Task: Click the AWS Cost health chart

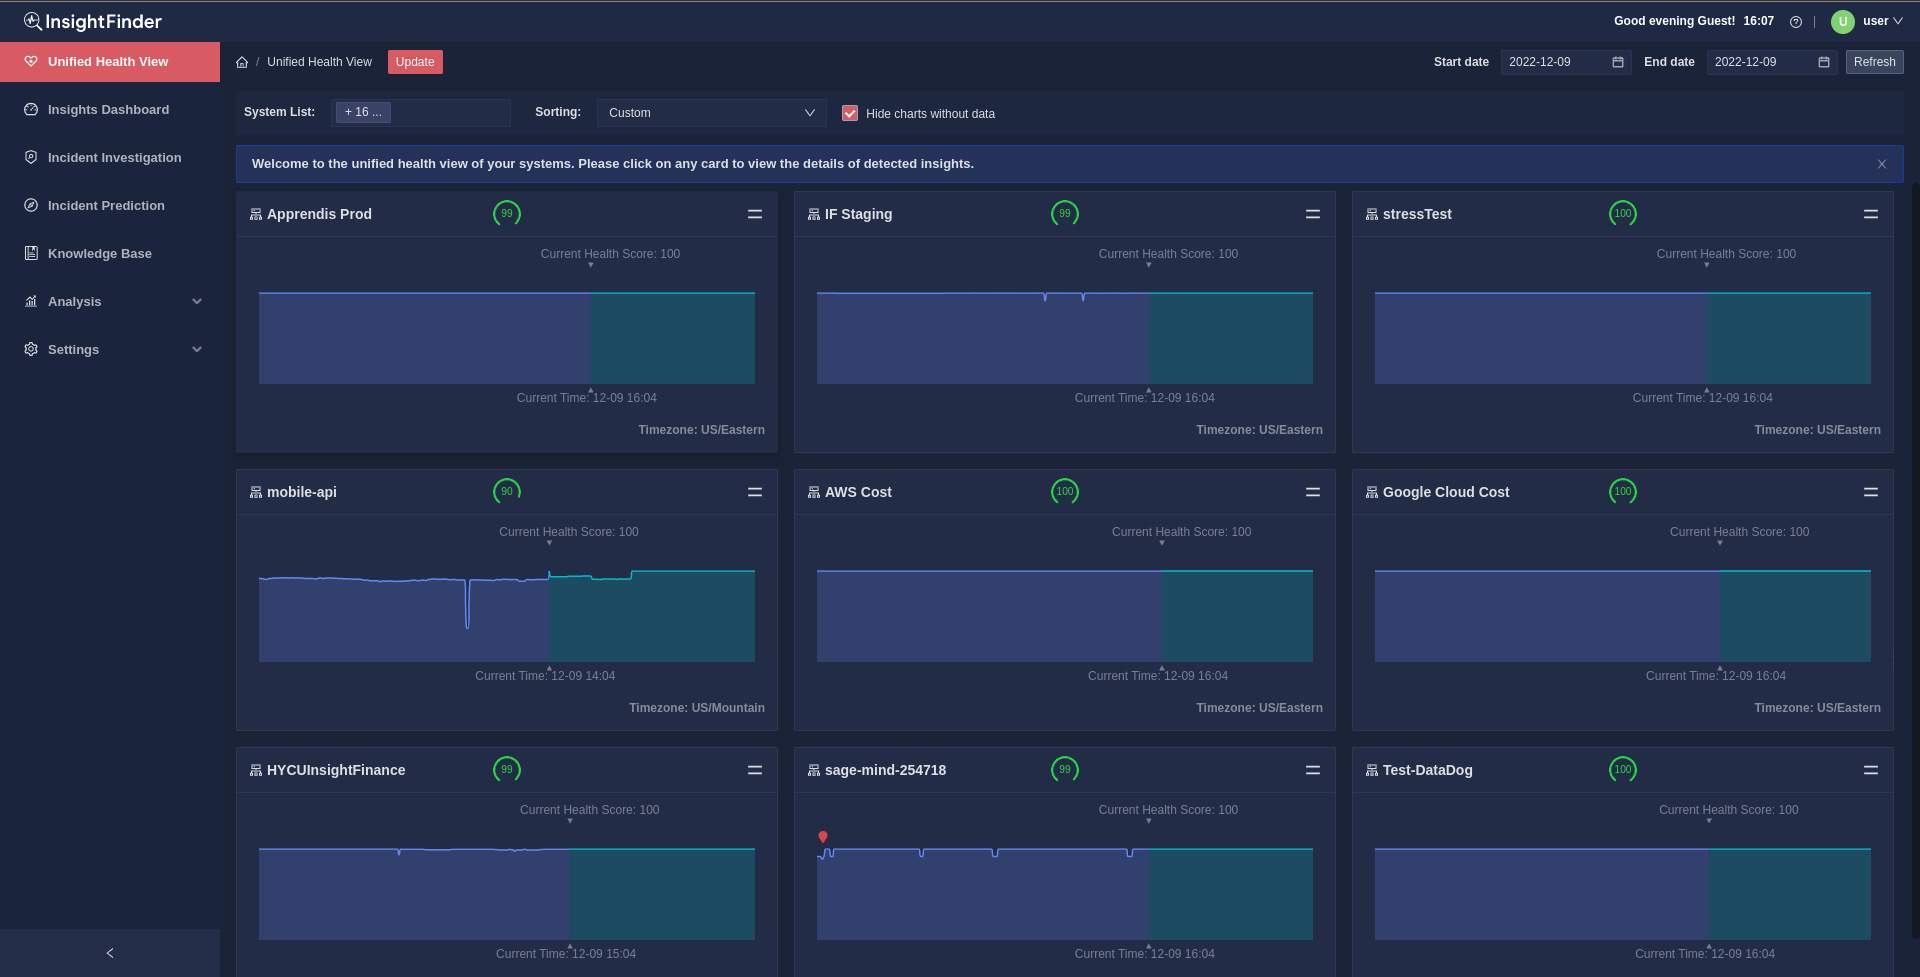Action: 1065,615
